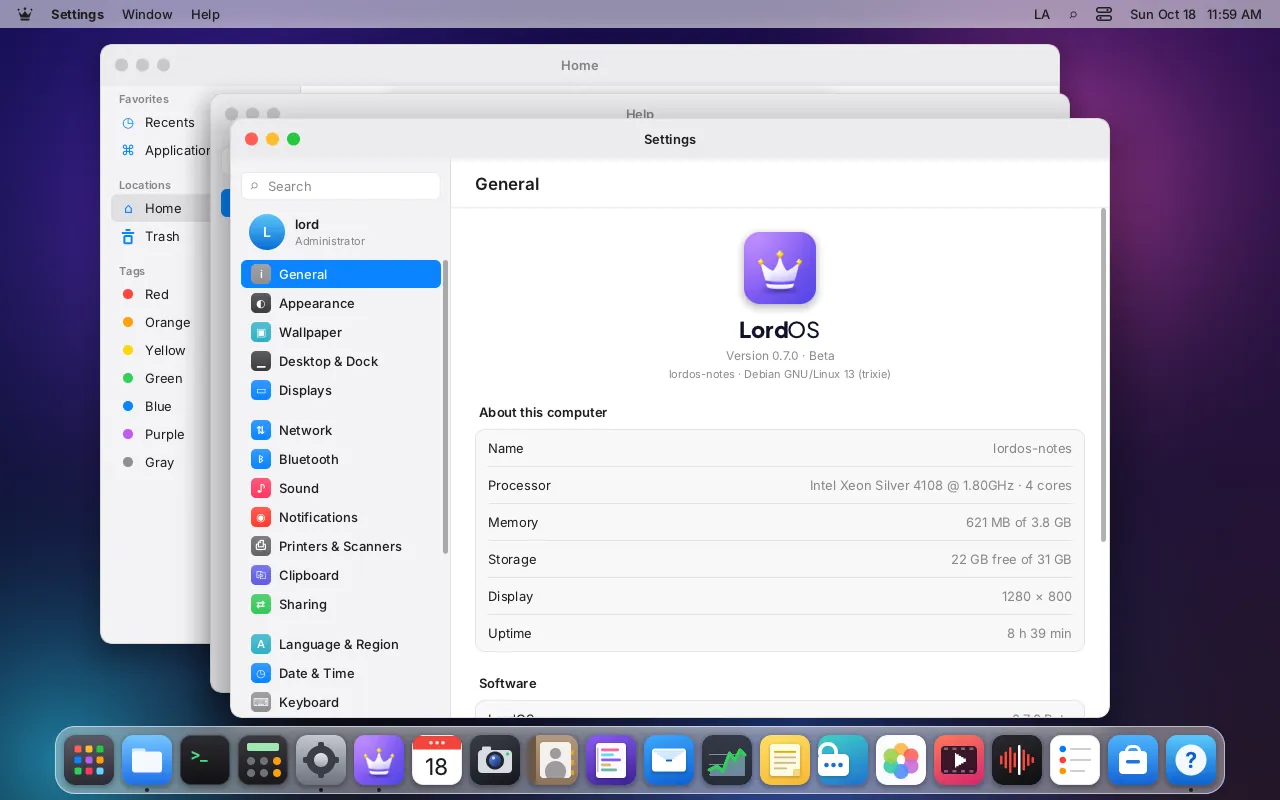This screenshot has height=800, width=1280.
Task: Select Printers & Scanners
Action: [340, 546]
